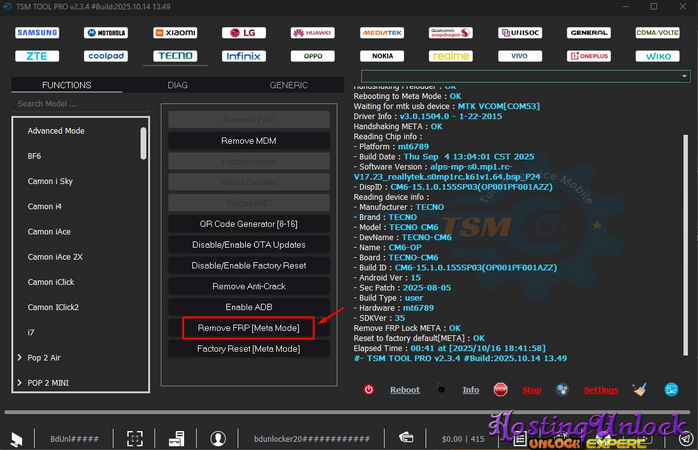Switch to the GENERIC tab
This screenshot has width=698, height=450.
pos(288,85)
